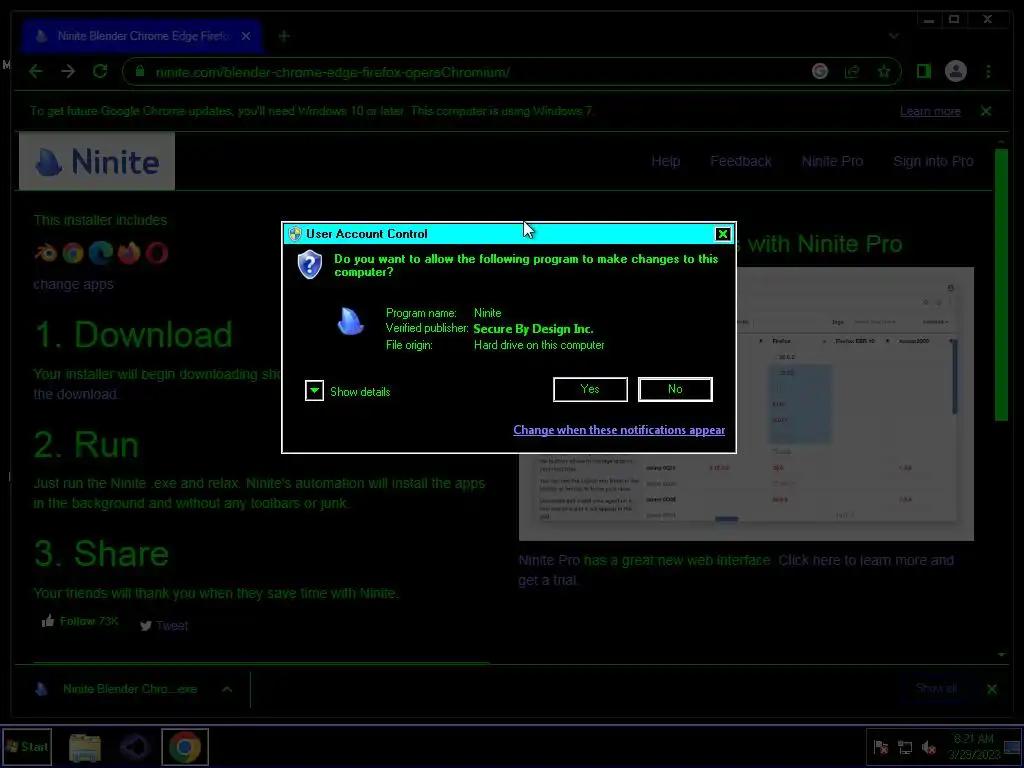1024x768 pixels.
Task: Bookmark this page with the star icon
Action: pyautogui.click(x=884, y=71)
